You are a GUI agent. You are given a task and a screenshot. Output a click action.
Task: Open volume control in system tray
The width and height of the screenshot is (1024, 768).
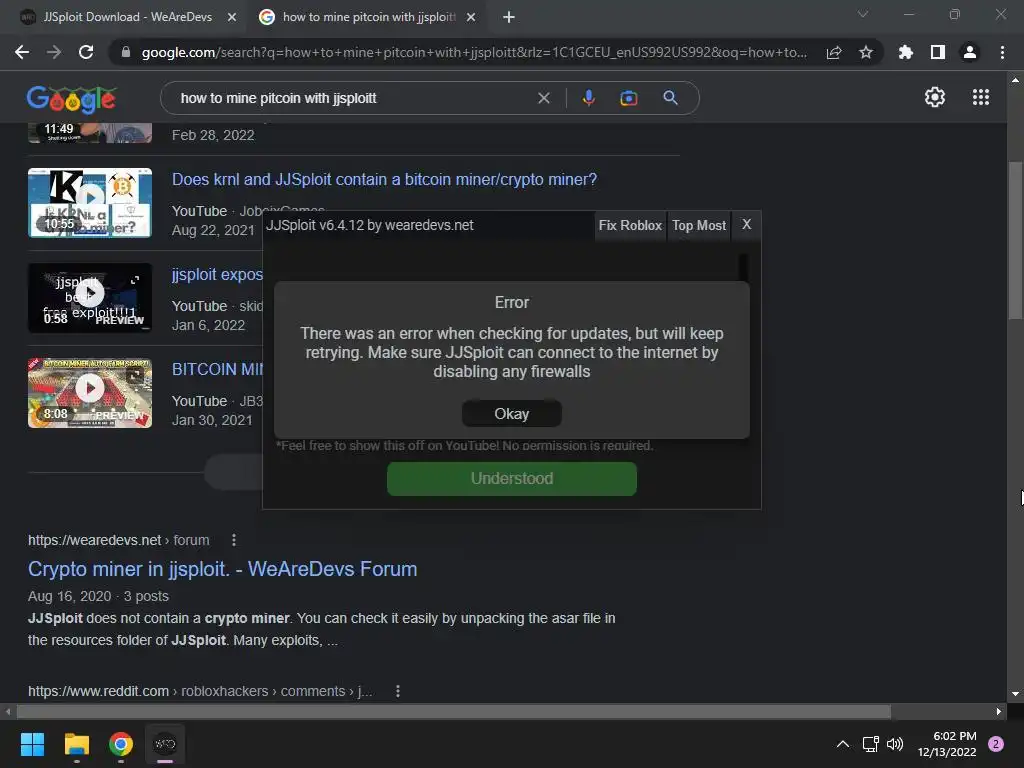[895, 744]
